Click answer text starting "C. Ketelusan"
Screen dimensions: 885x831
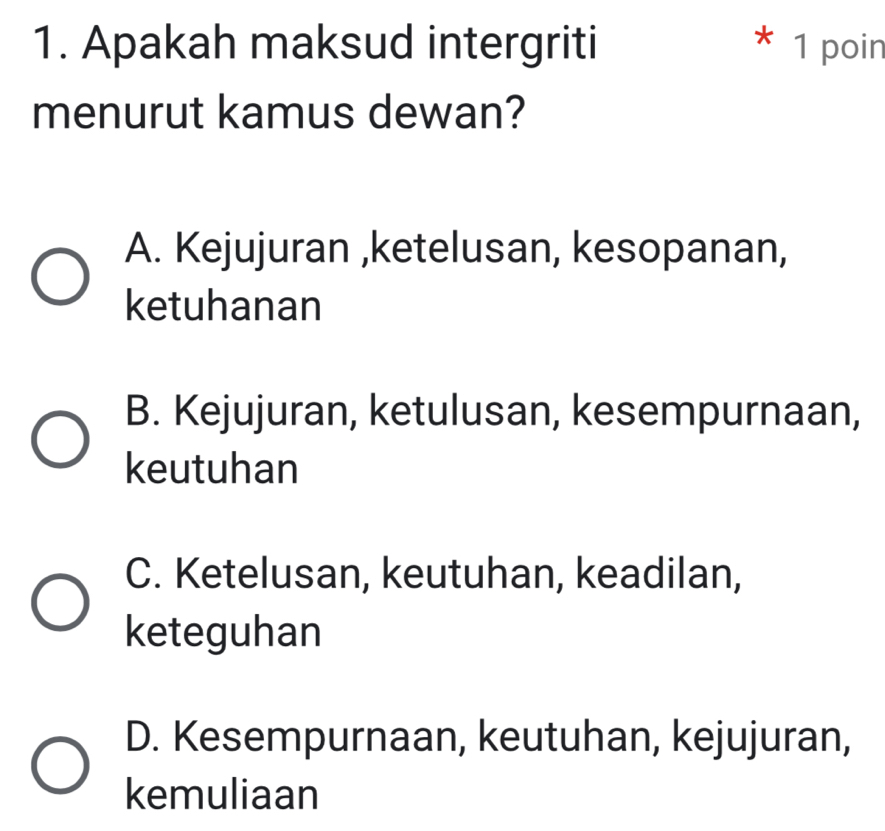click(x=435, y=575)
